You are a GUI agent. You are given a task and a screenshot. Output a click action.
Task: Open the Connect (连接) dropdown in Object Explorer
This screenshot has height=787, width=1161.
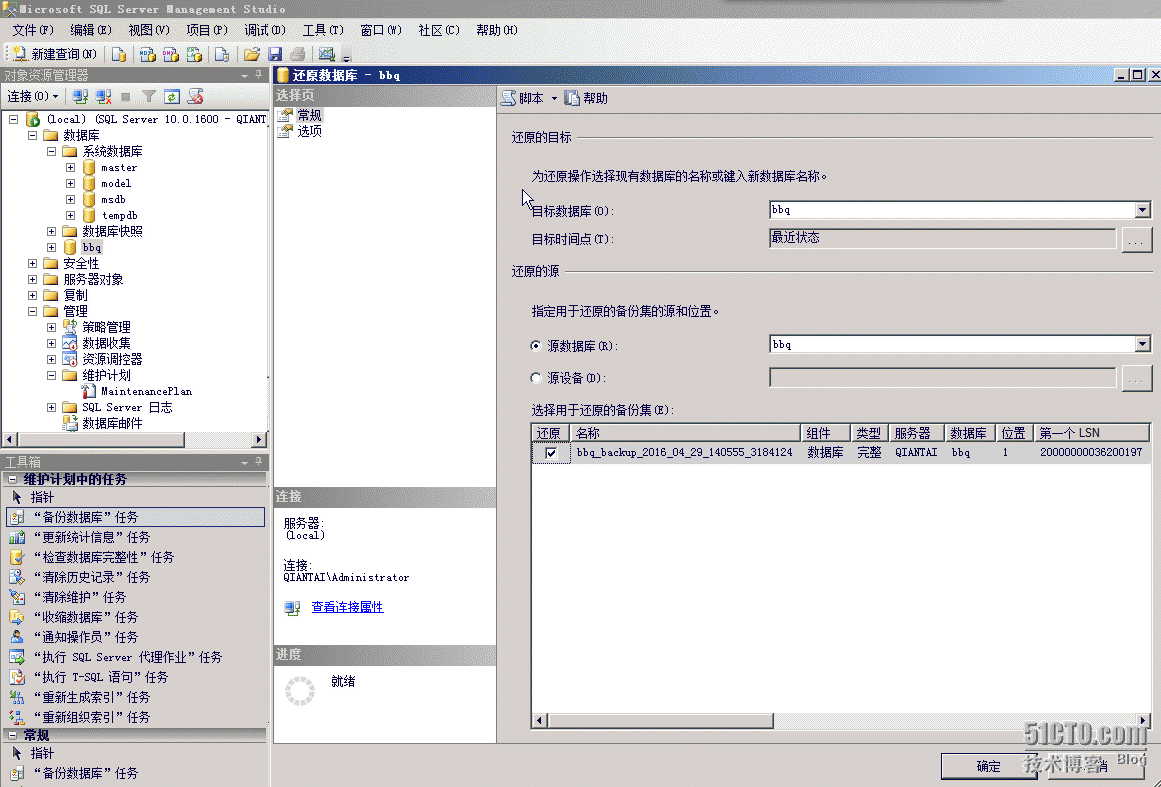[x=33, y=96]
